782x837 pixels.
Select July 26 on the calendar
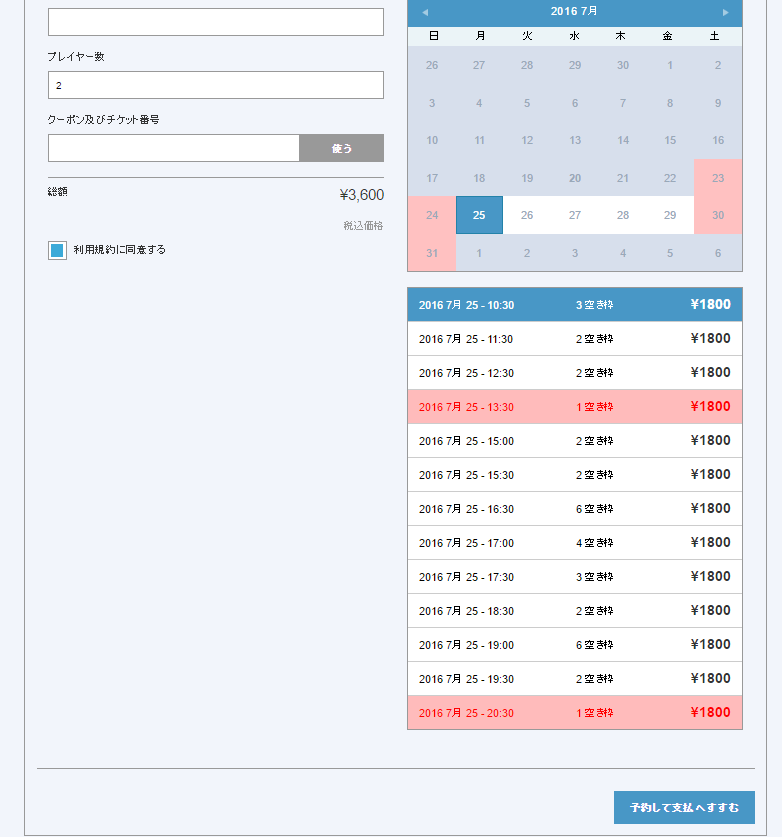(527, 215)
